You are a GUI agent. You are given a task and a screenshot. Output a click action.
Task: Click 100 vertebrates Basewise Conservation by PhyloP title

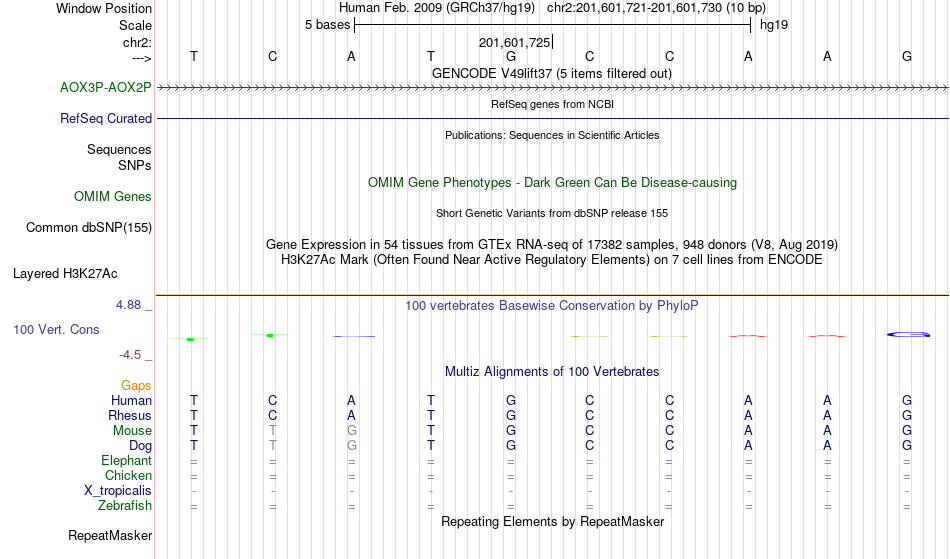coord(552,305)
